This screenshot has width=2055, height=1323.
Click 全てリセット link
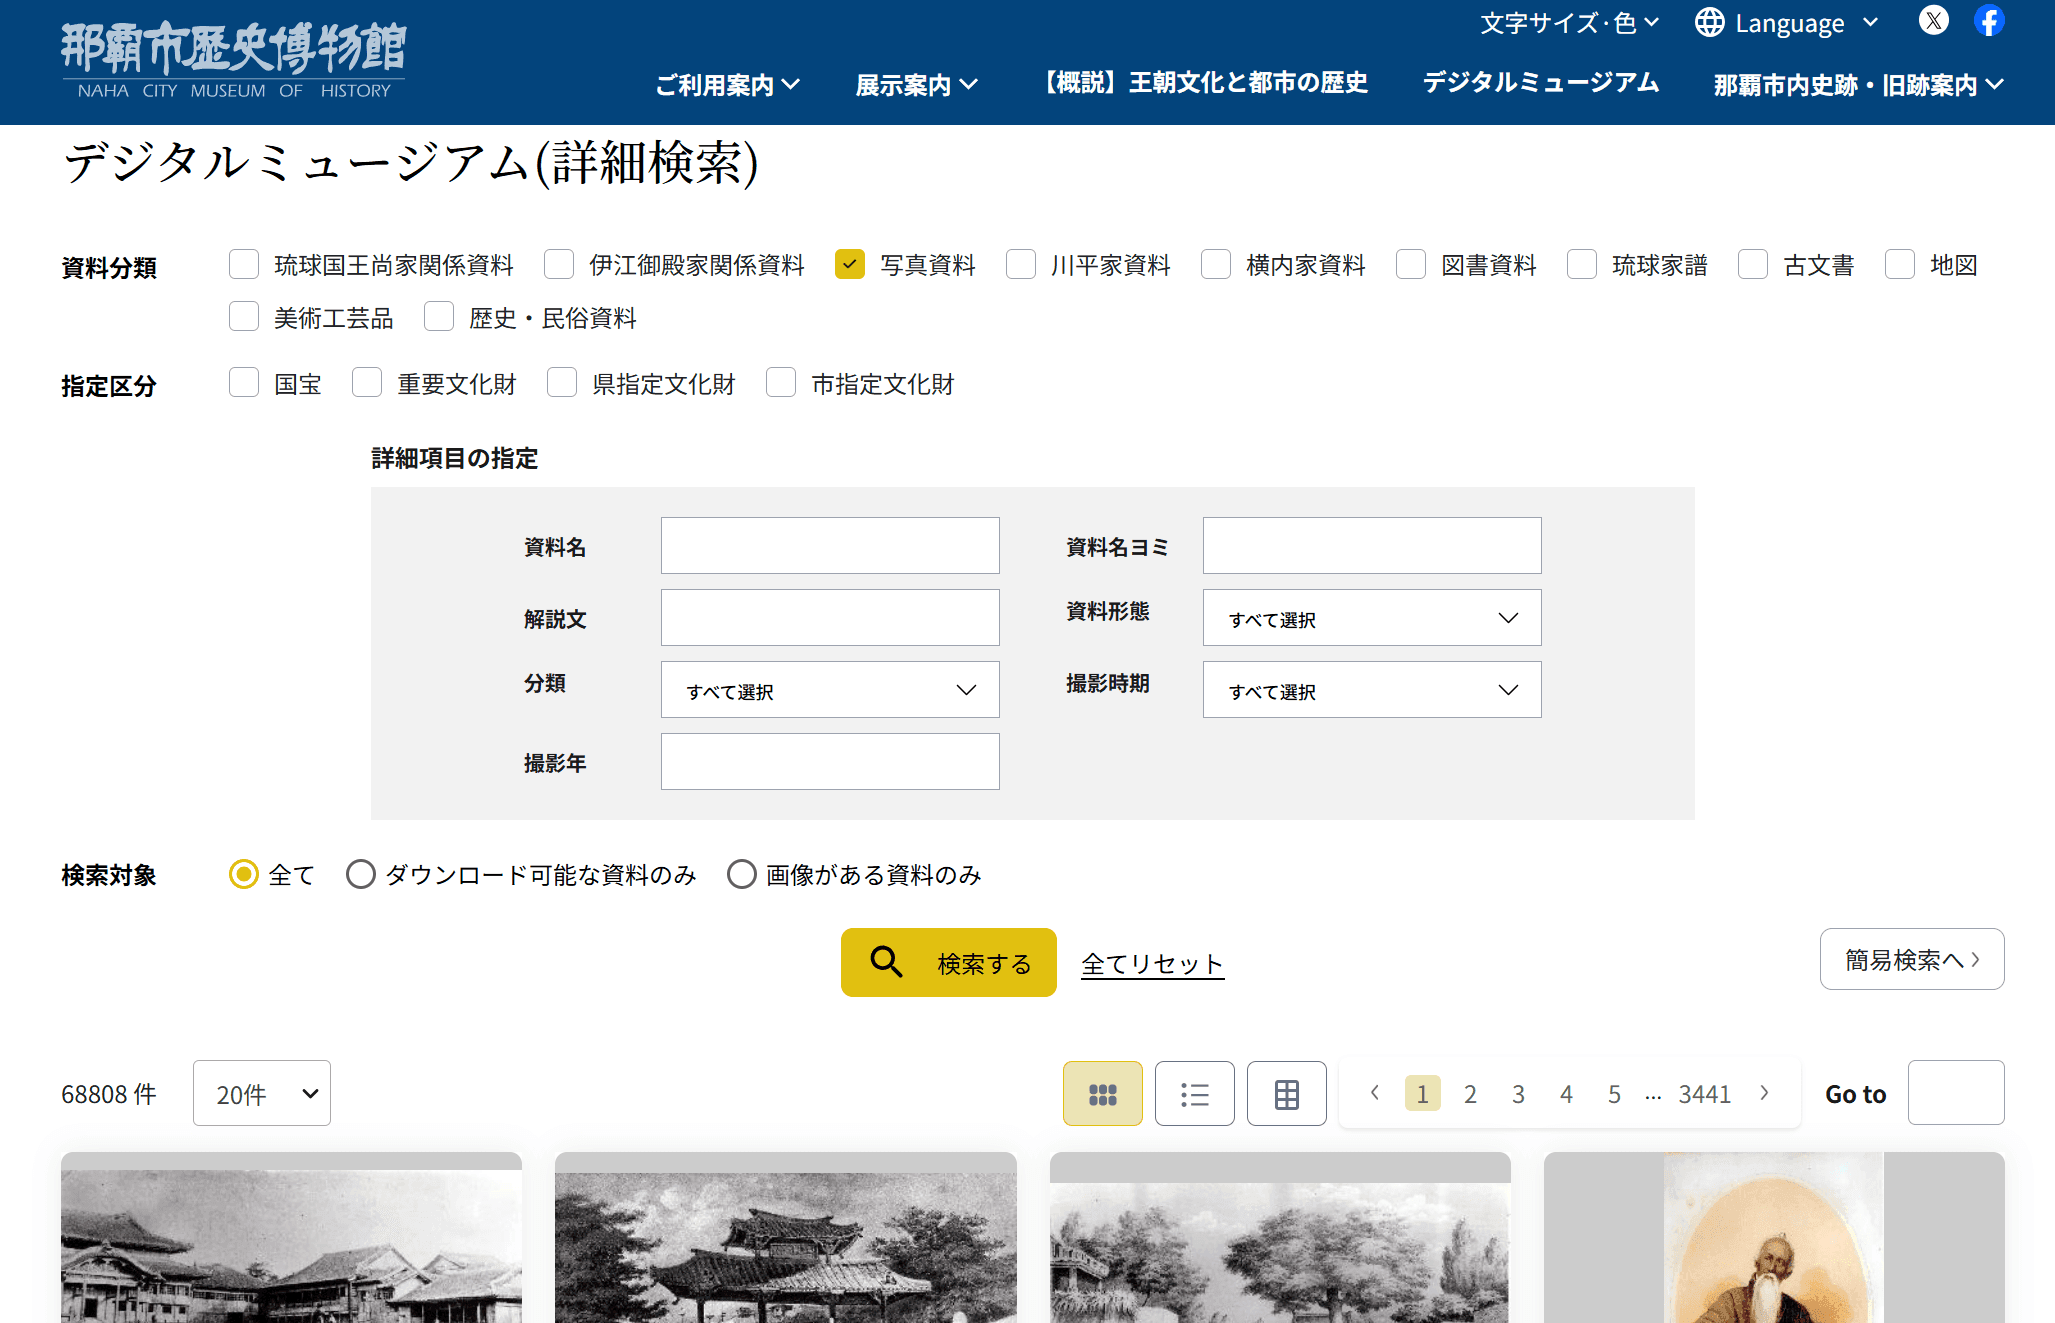(1152, 964)
